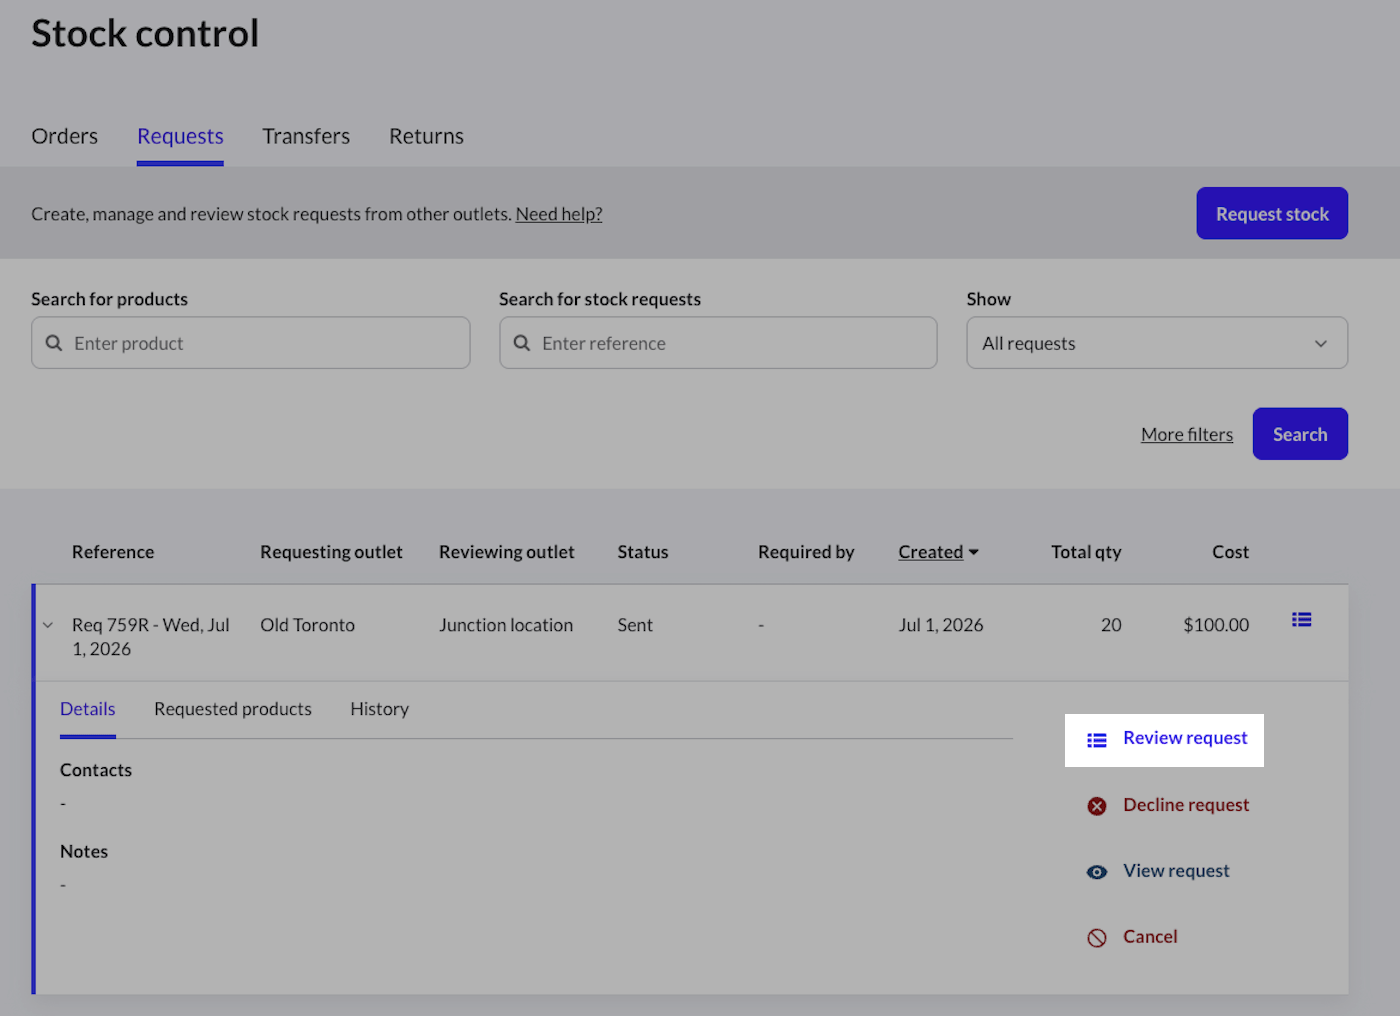
Task: Click the Requesting outlet column header
Action: [x=331, y=552]
